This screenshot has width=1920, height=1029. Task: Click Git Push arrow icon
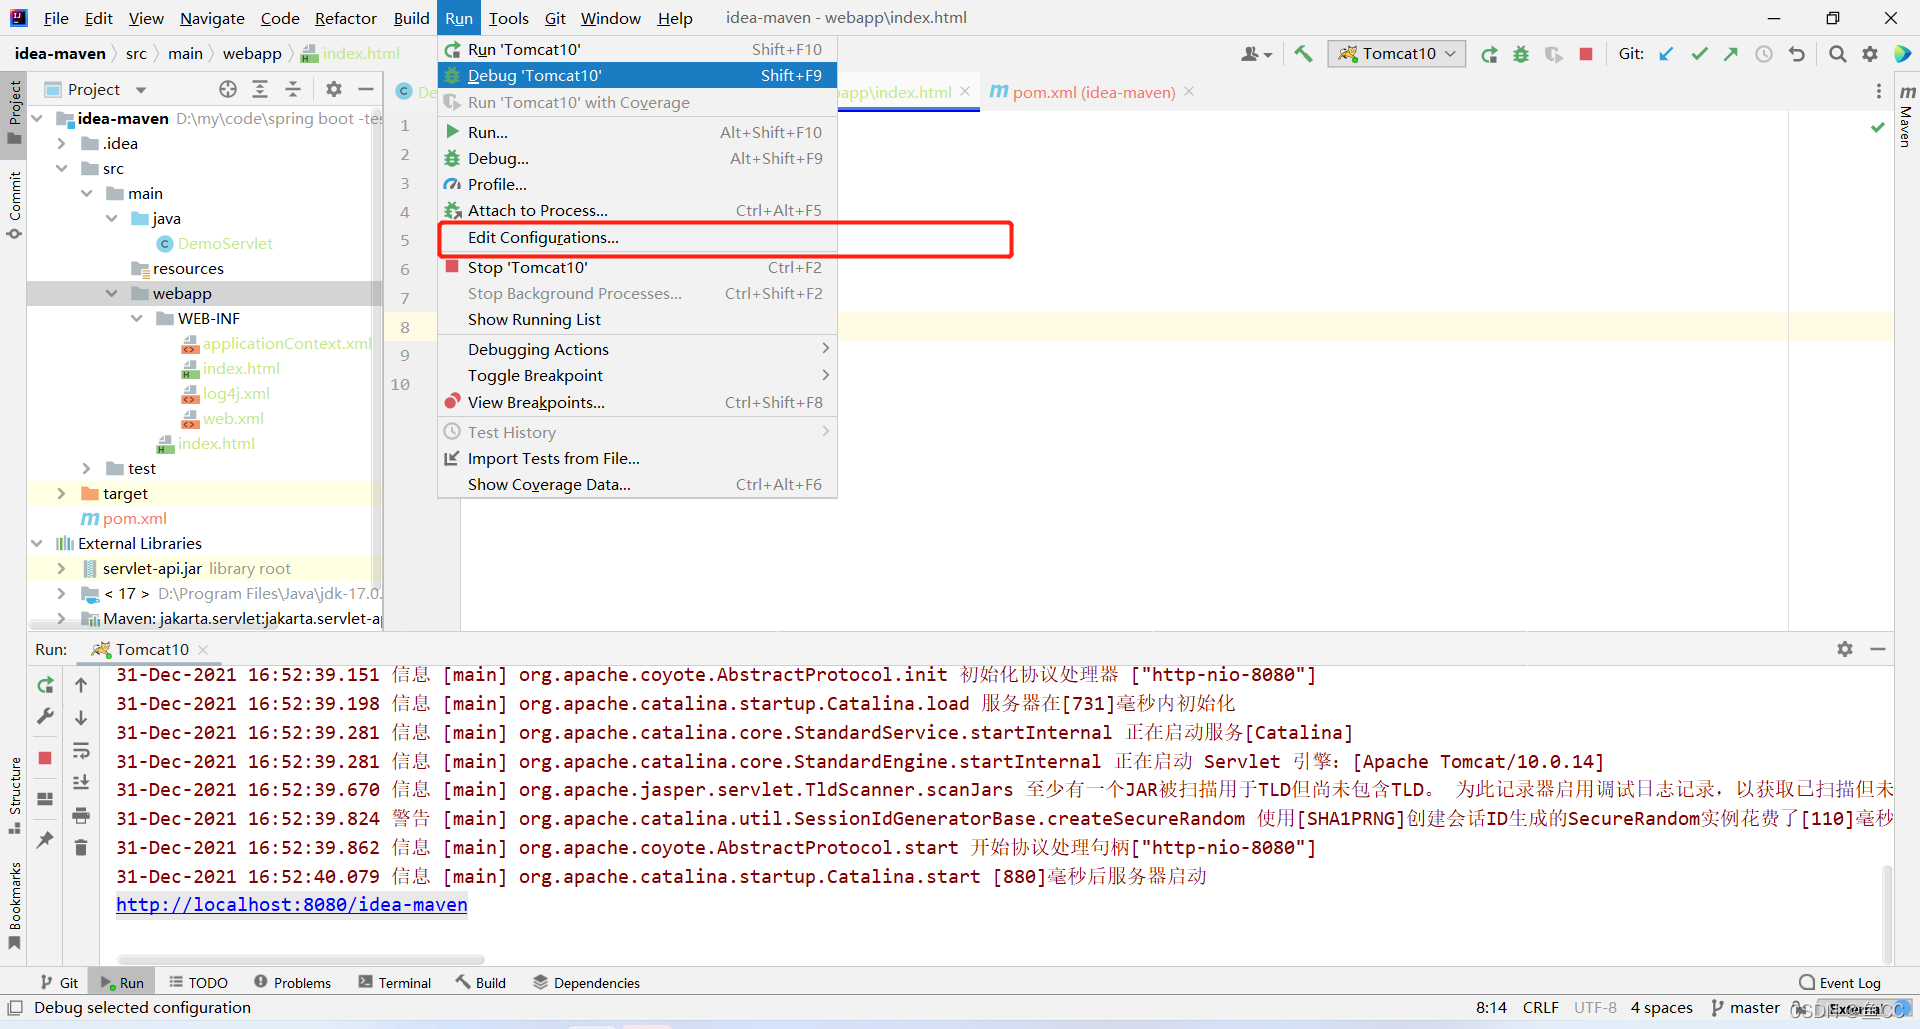[1731, 54]
